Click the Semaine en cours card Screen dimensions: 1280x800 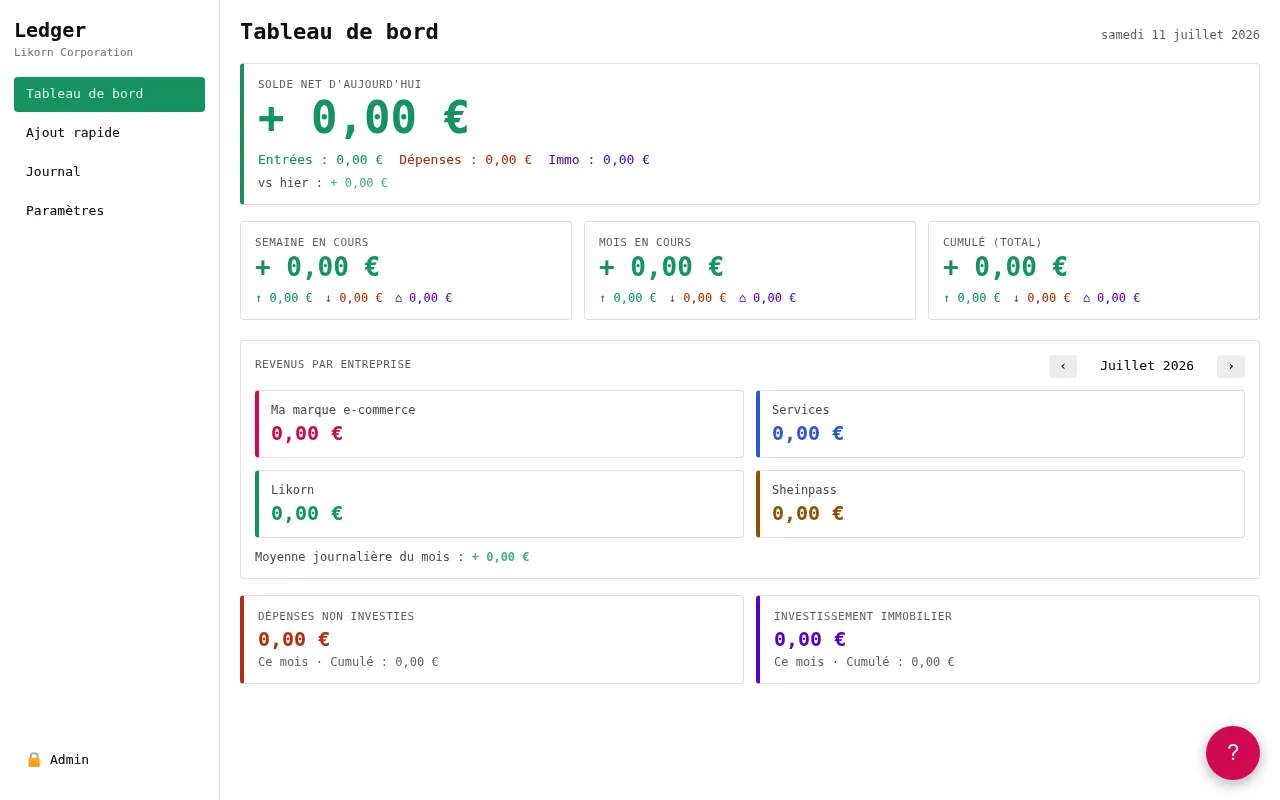pos(406,270)
